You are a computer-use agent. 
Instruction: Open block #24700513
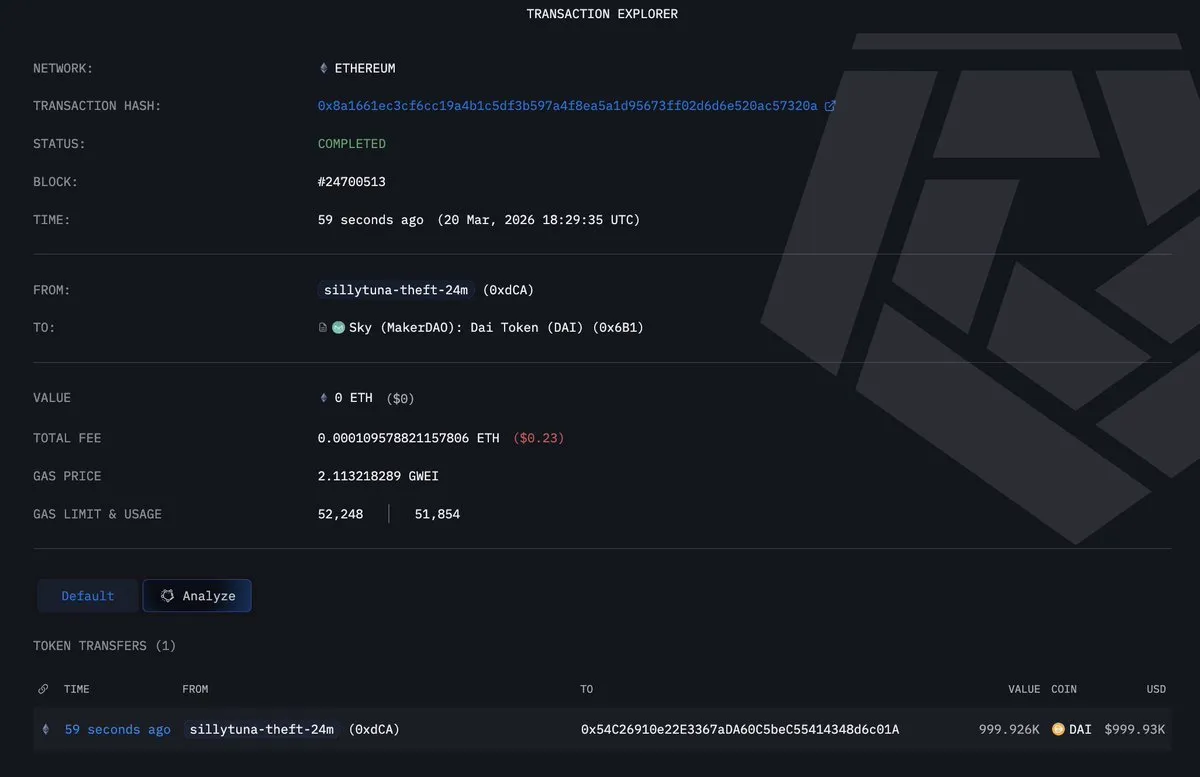(352, 182)
